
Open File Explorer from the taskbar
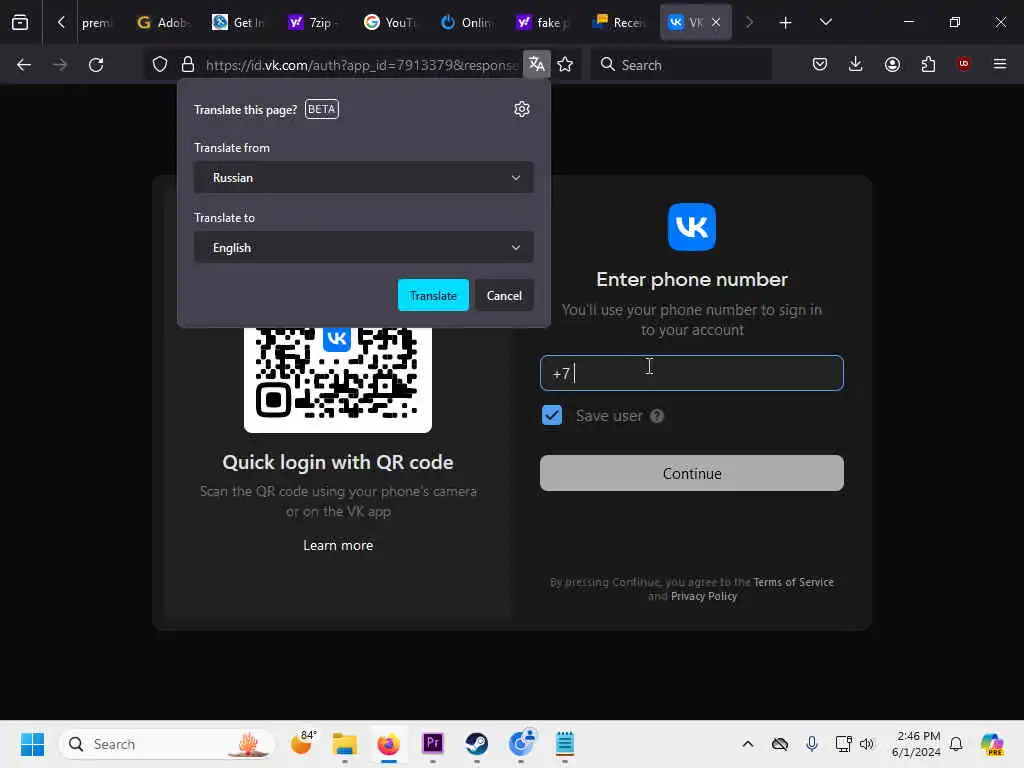point(344,744)
